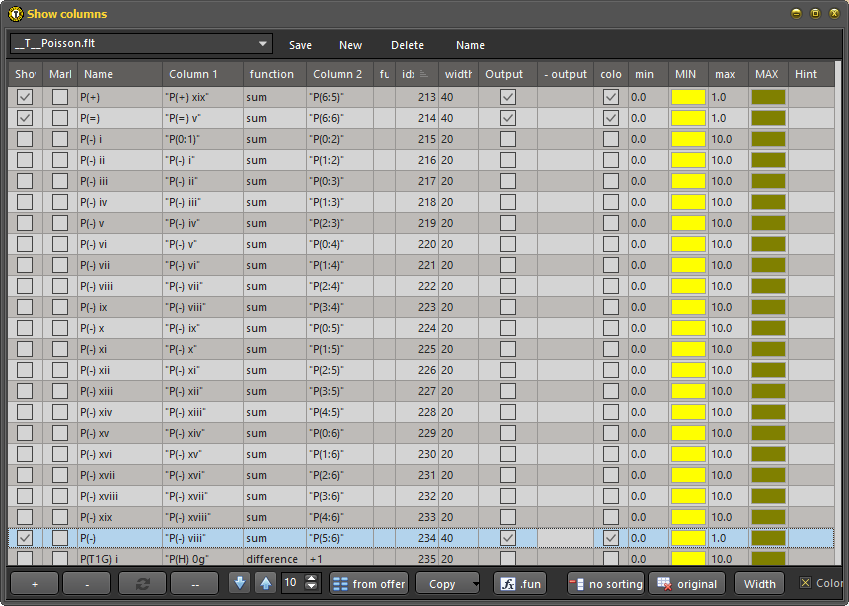
Task: Click the Delete menu item
Action: pos(407,45)
